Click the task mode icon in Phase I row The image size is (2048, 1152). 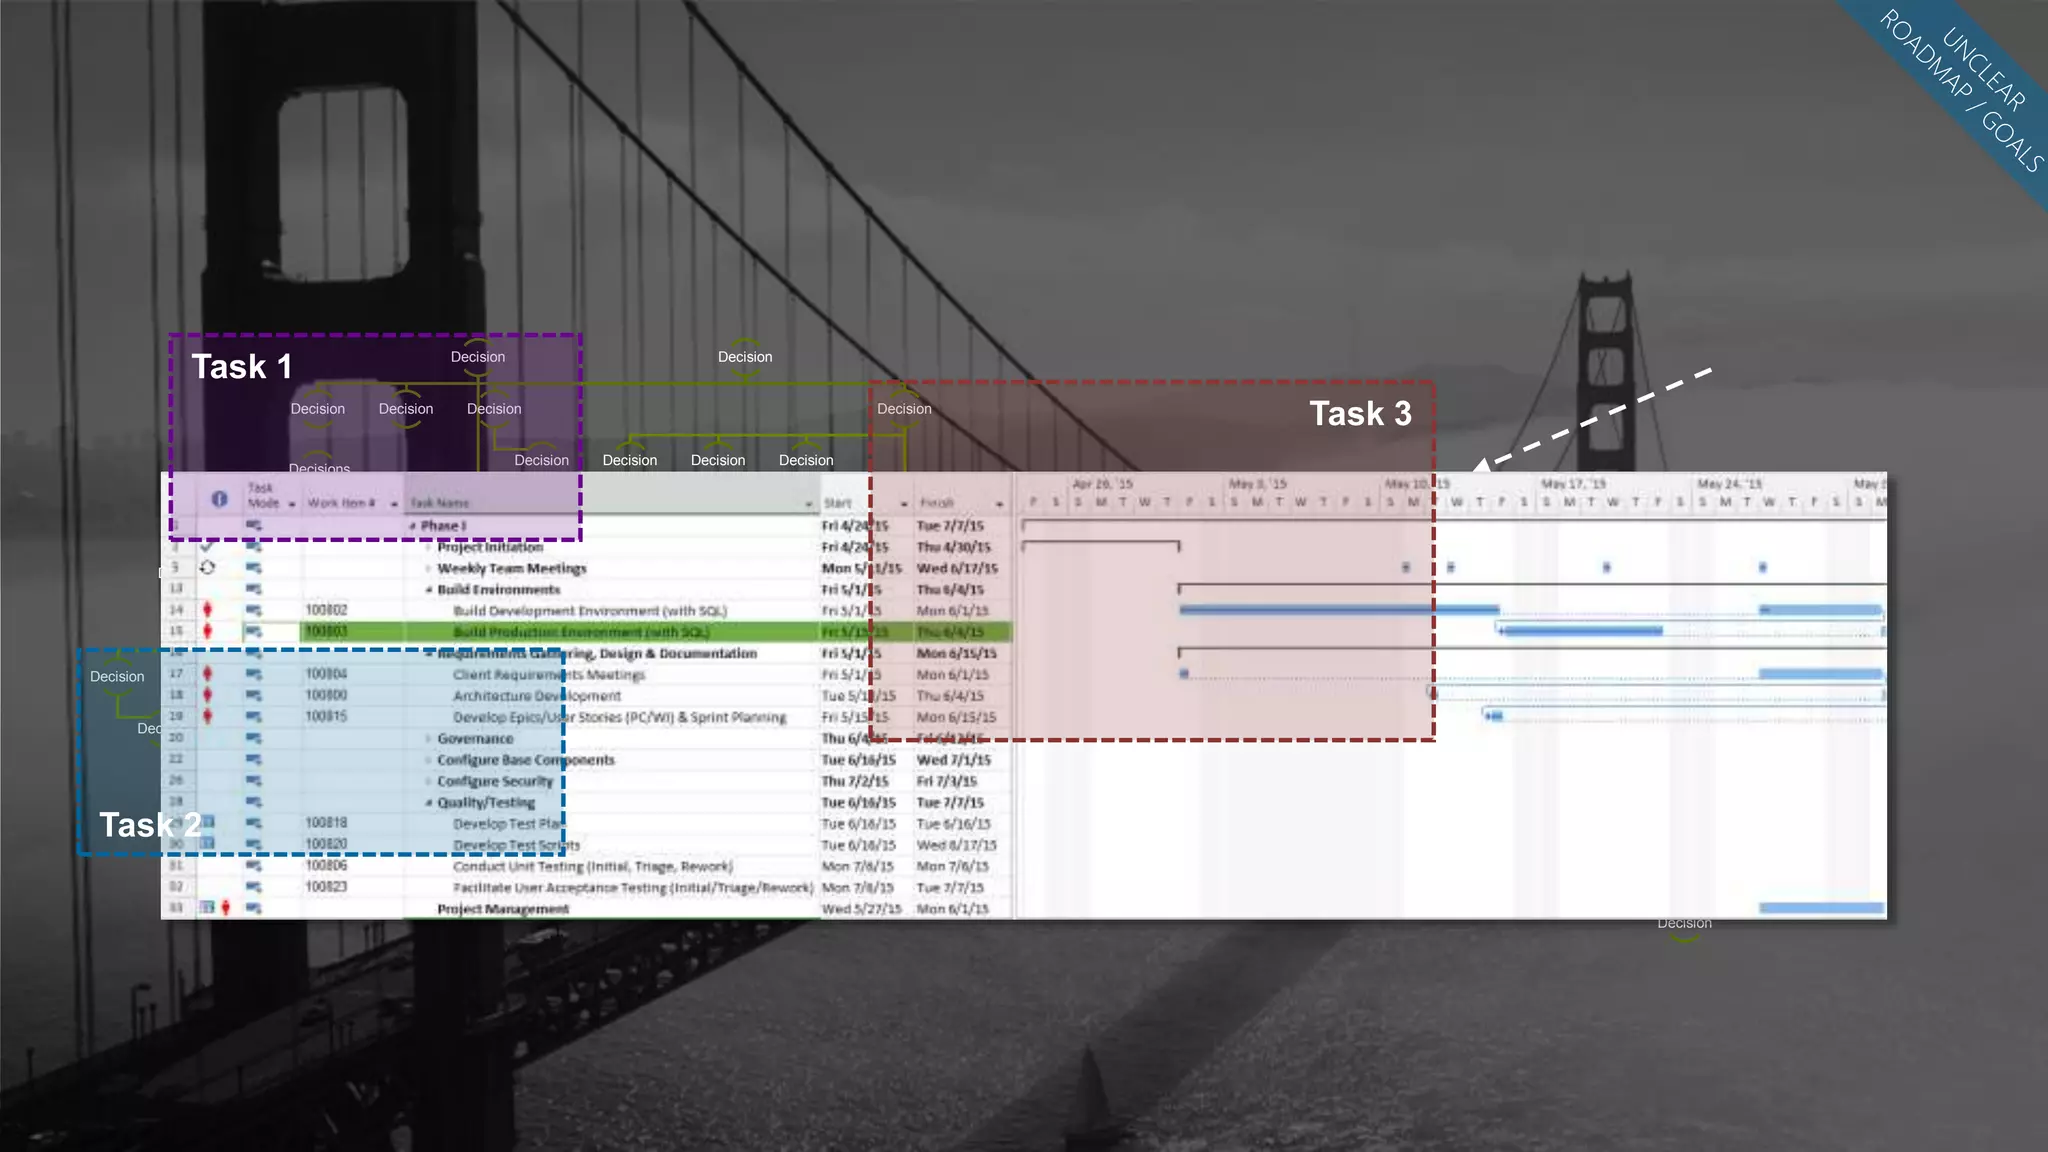[254, 525]
